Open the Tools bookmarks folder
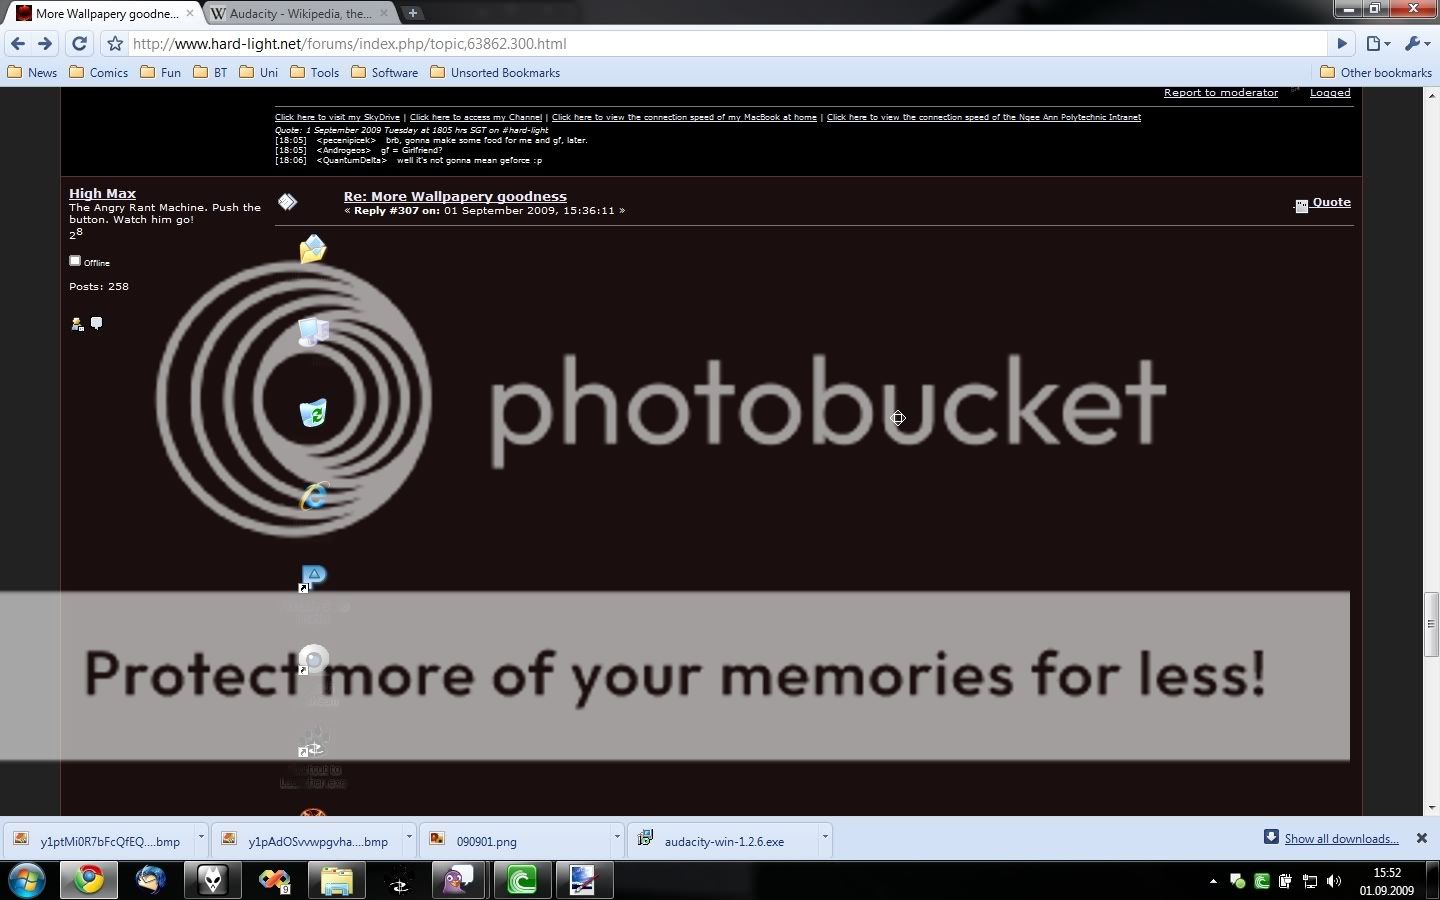 pos(314,72)
